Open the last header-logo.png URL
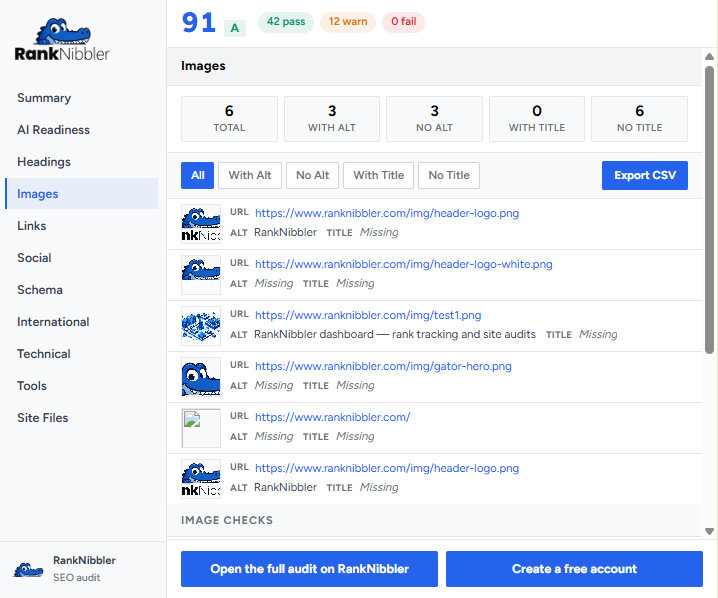The height and width of the screenshot is (598, 718). pos(387,468)
